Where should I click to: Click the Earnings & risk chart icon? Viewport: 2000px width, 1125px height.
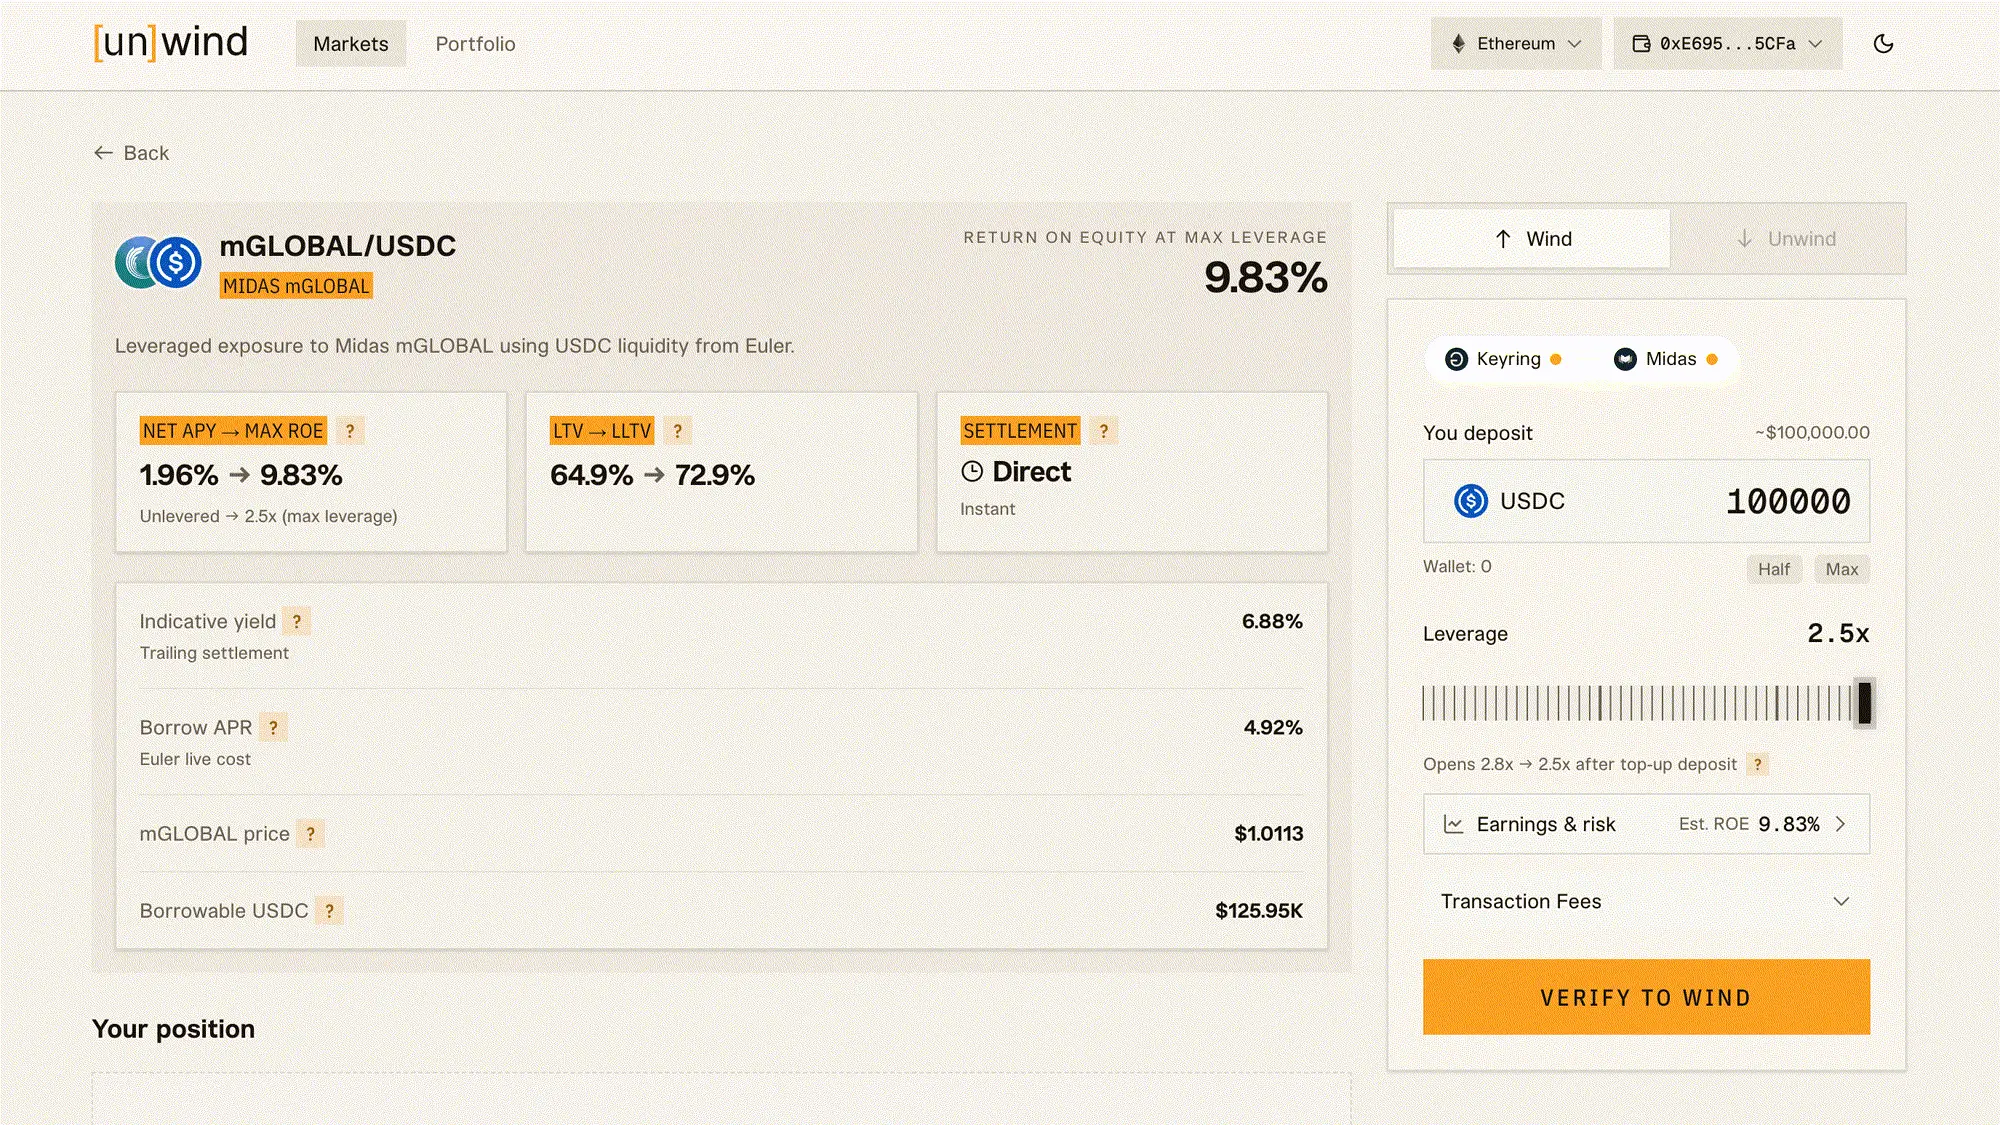1453,825
